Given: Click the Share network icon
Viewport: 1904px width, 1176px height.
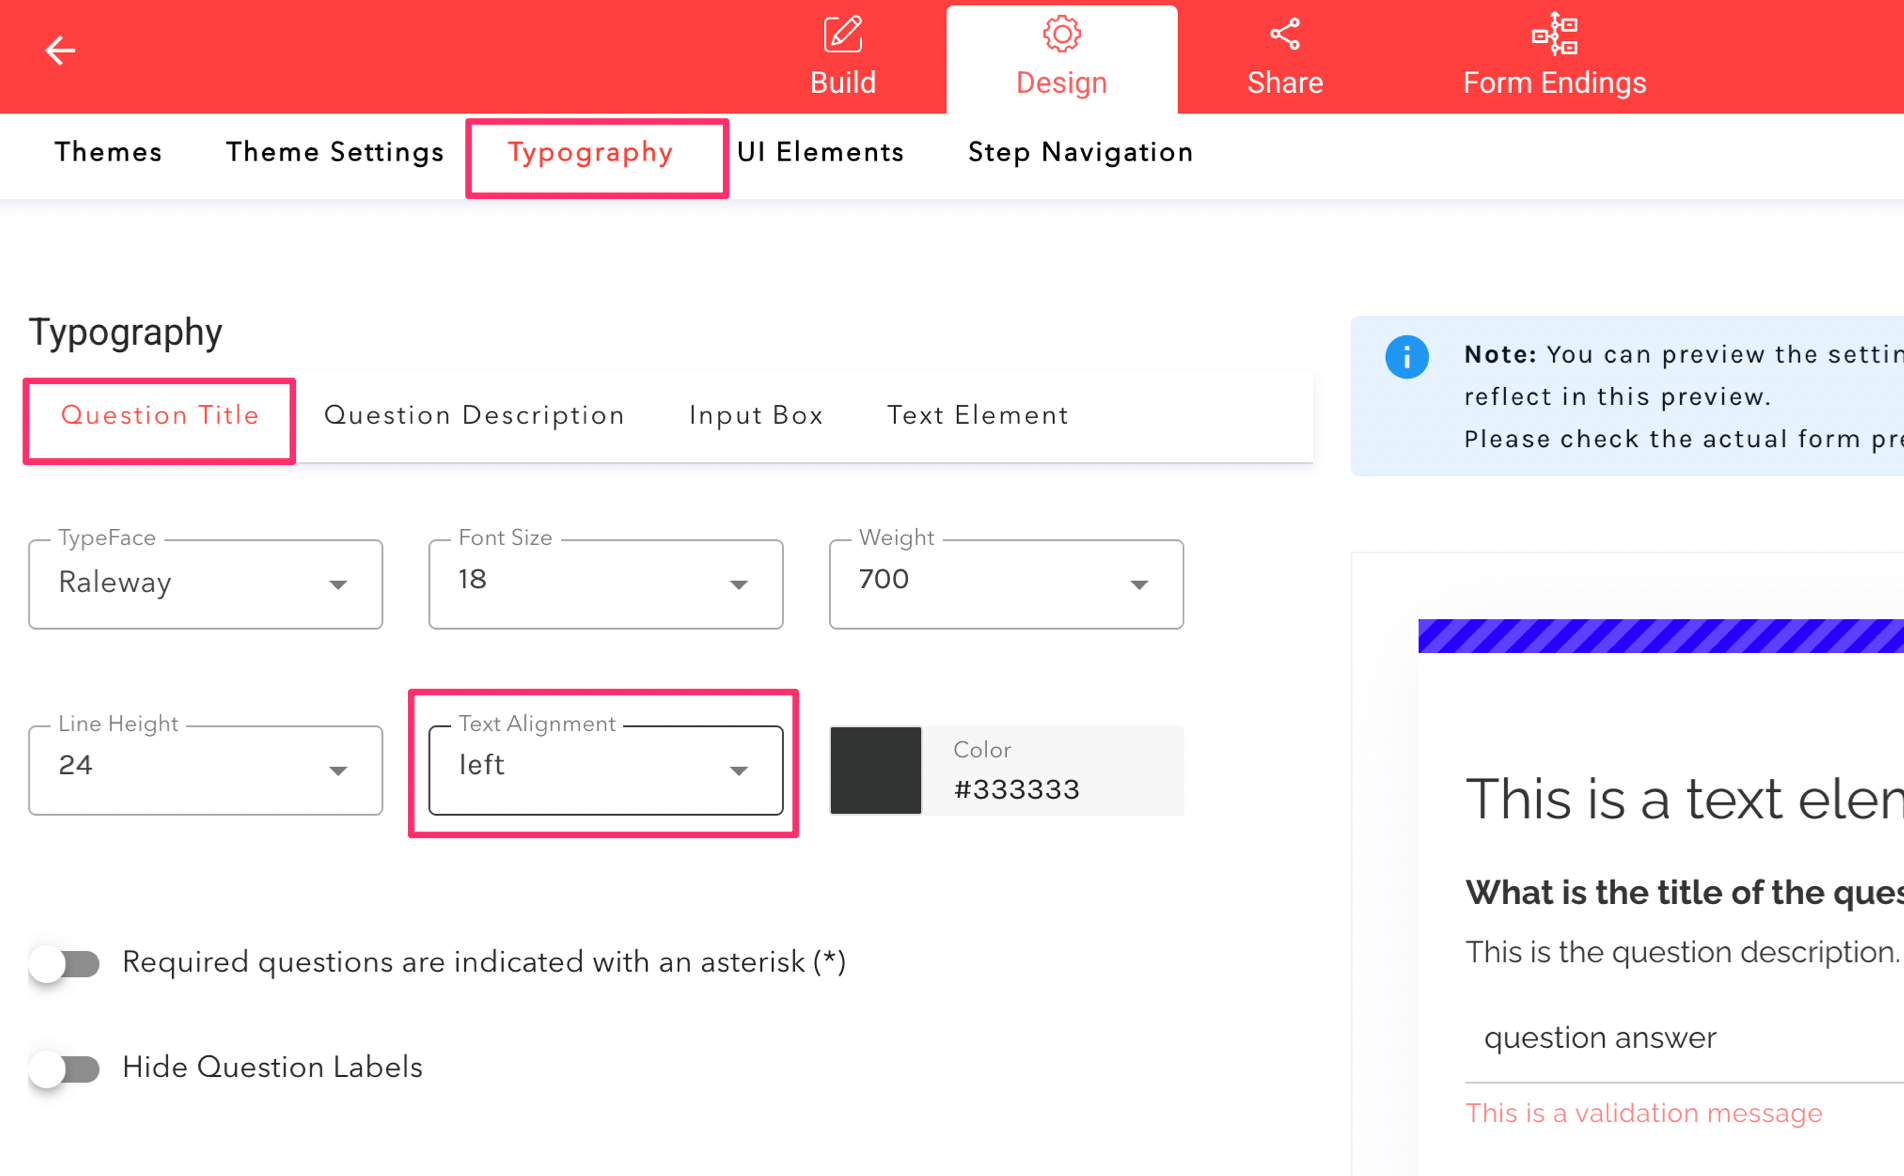Looking at the screenshot, I should coord(1284,35).
